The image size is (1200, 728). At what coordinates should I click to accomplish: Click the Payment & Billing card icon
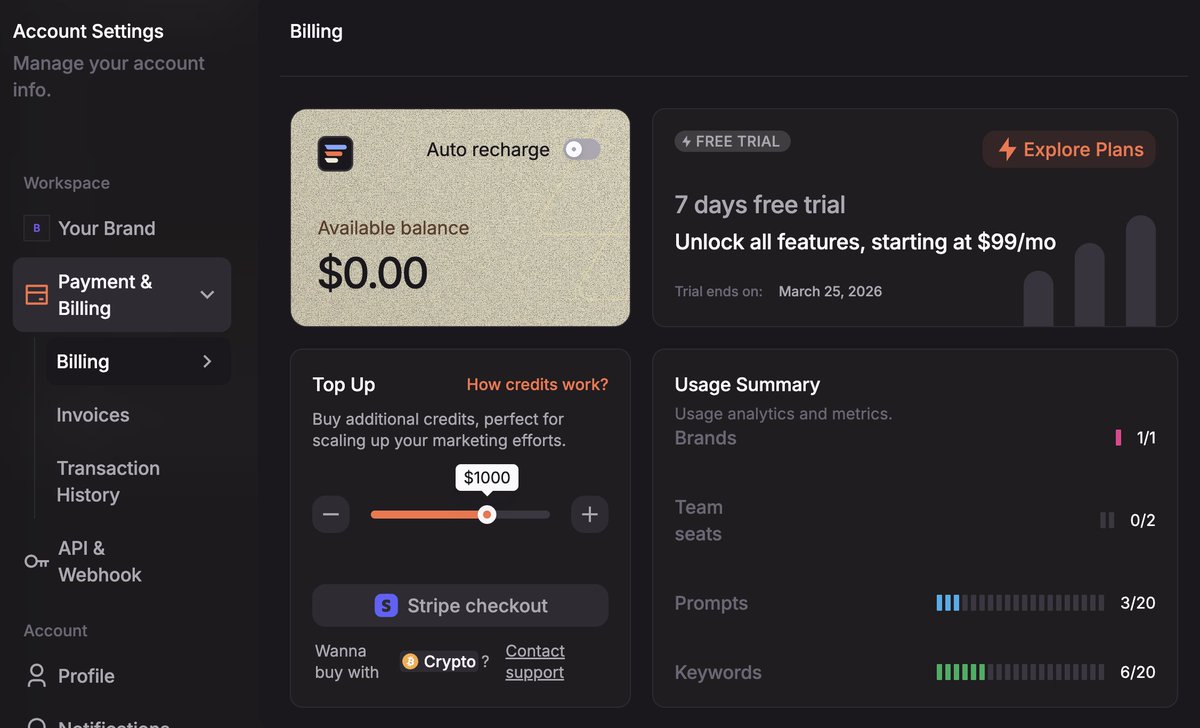(37, 295)
